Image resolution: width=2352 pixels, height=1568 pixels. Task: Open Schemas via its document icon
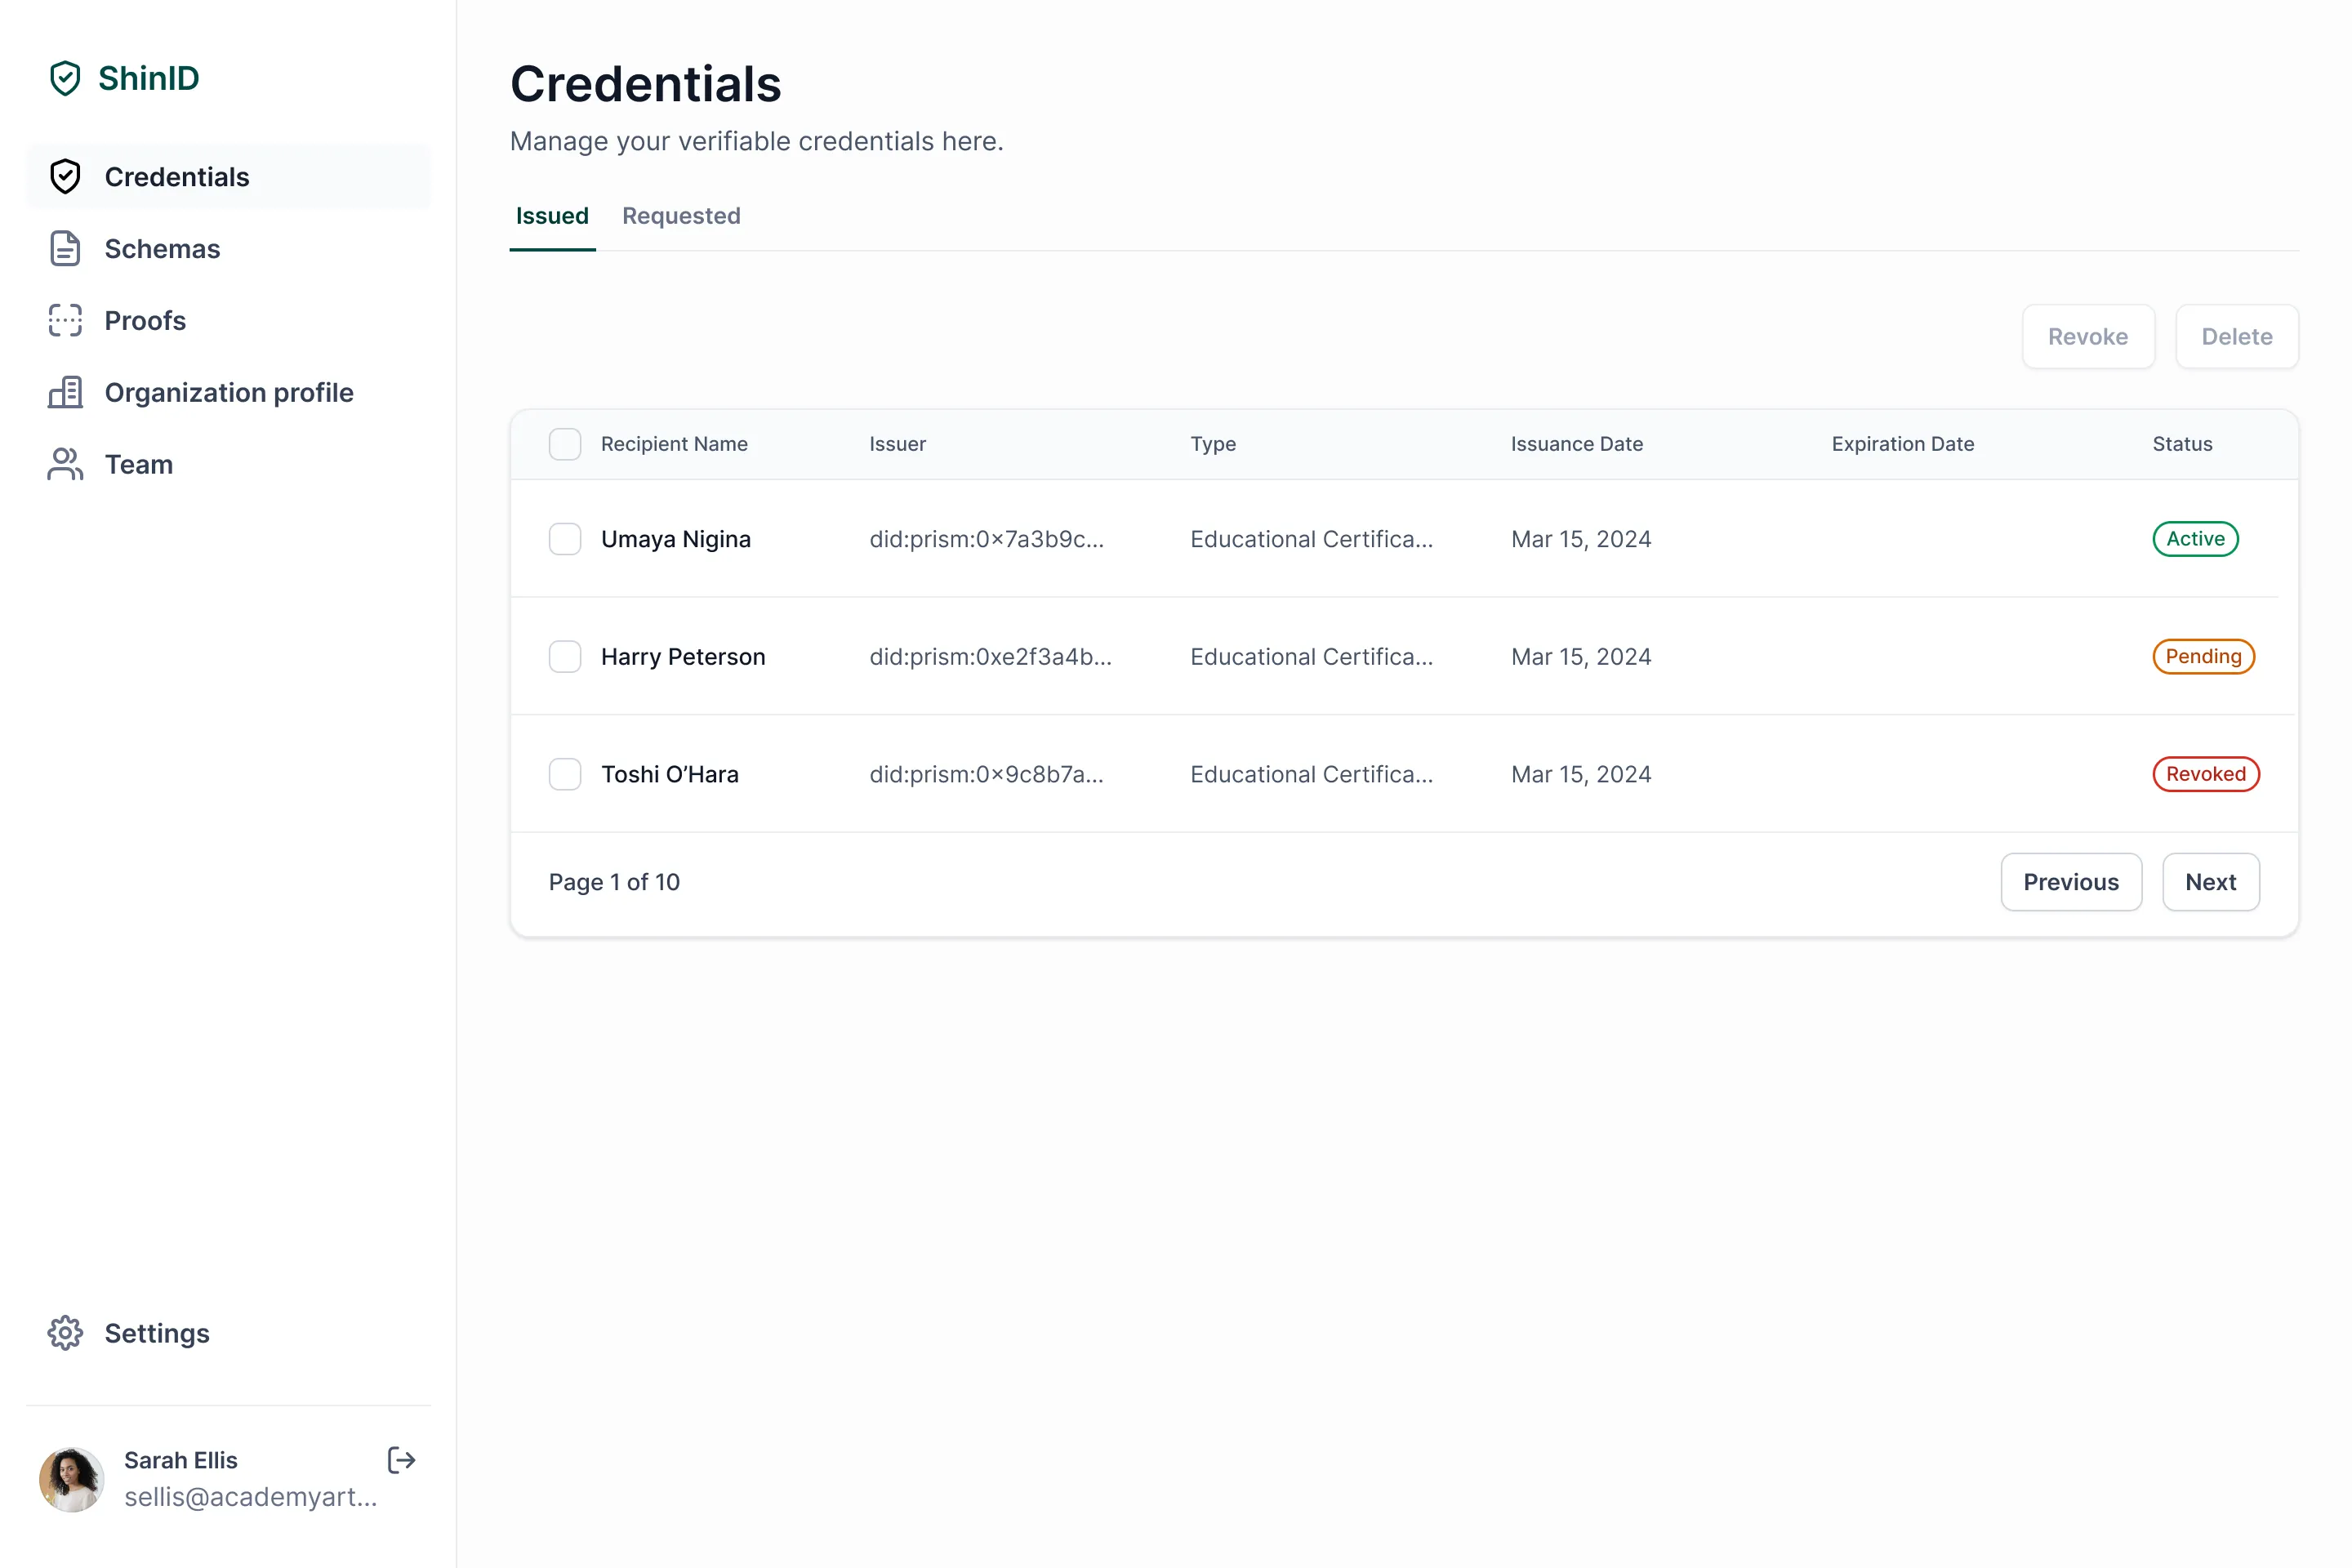point(65,248)
